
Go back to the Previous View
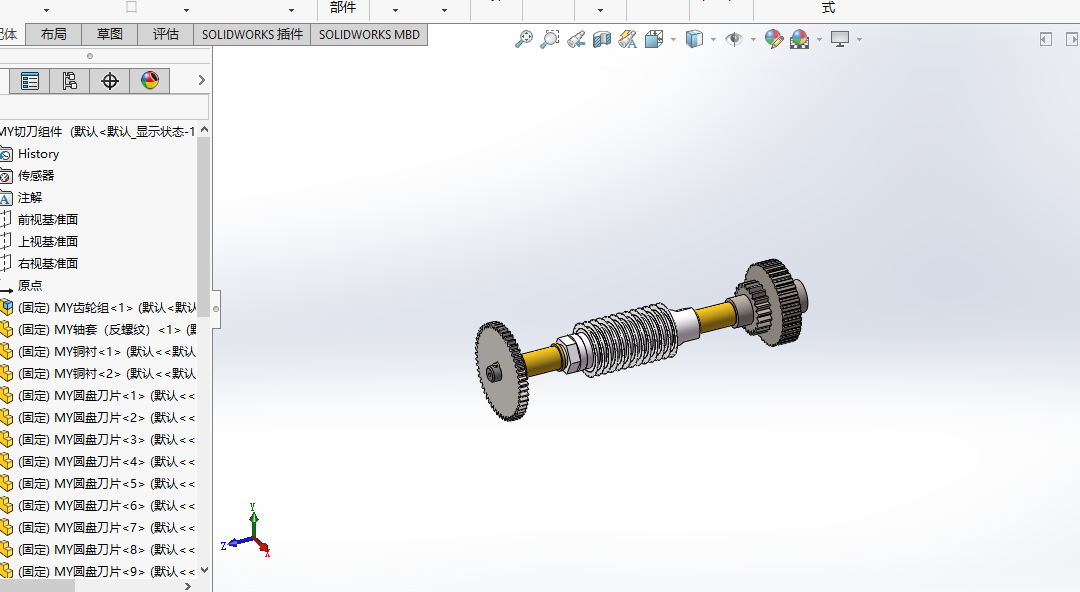point(576,39)
